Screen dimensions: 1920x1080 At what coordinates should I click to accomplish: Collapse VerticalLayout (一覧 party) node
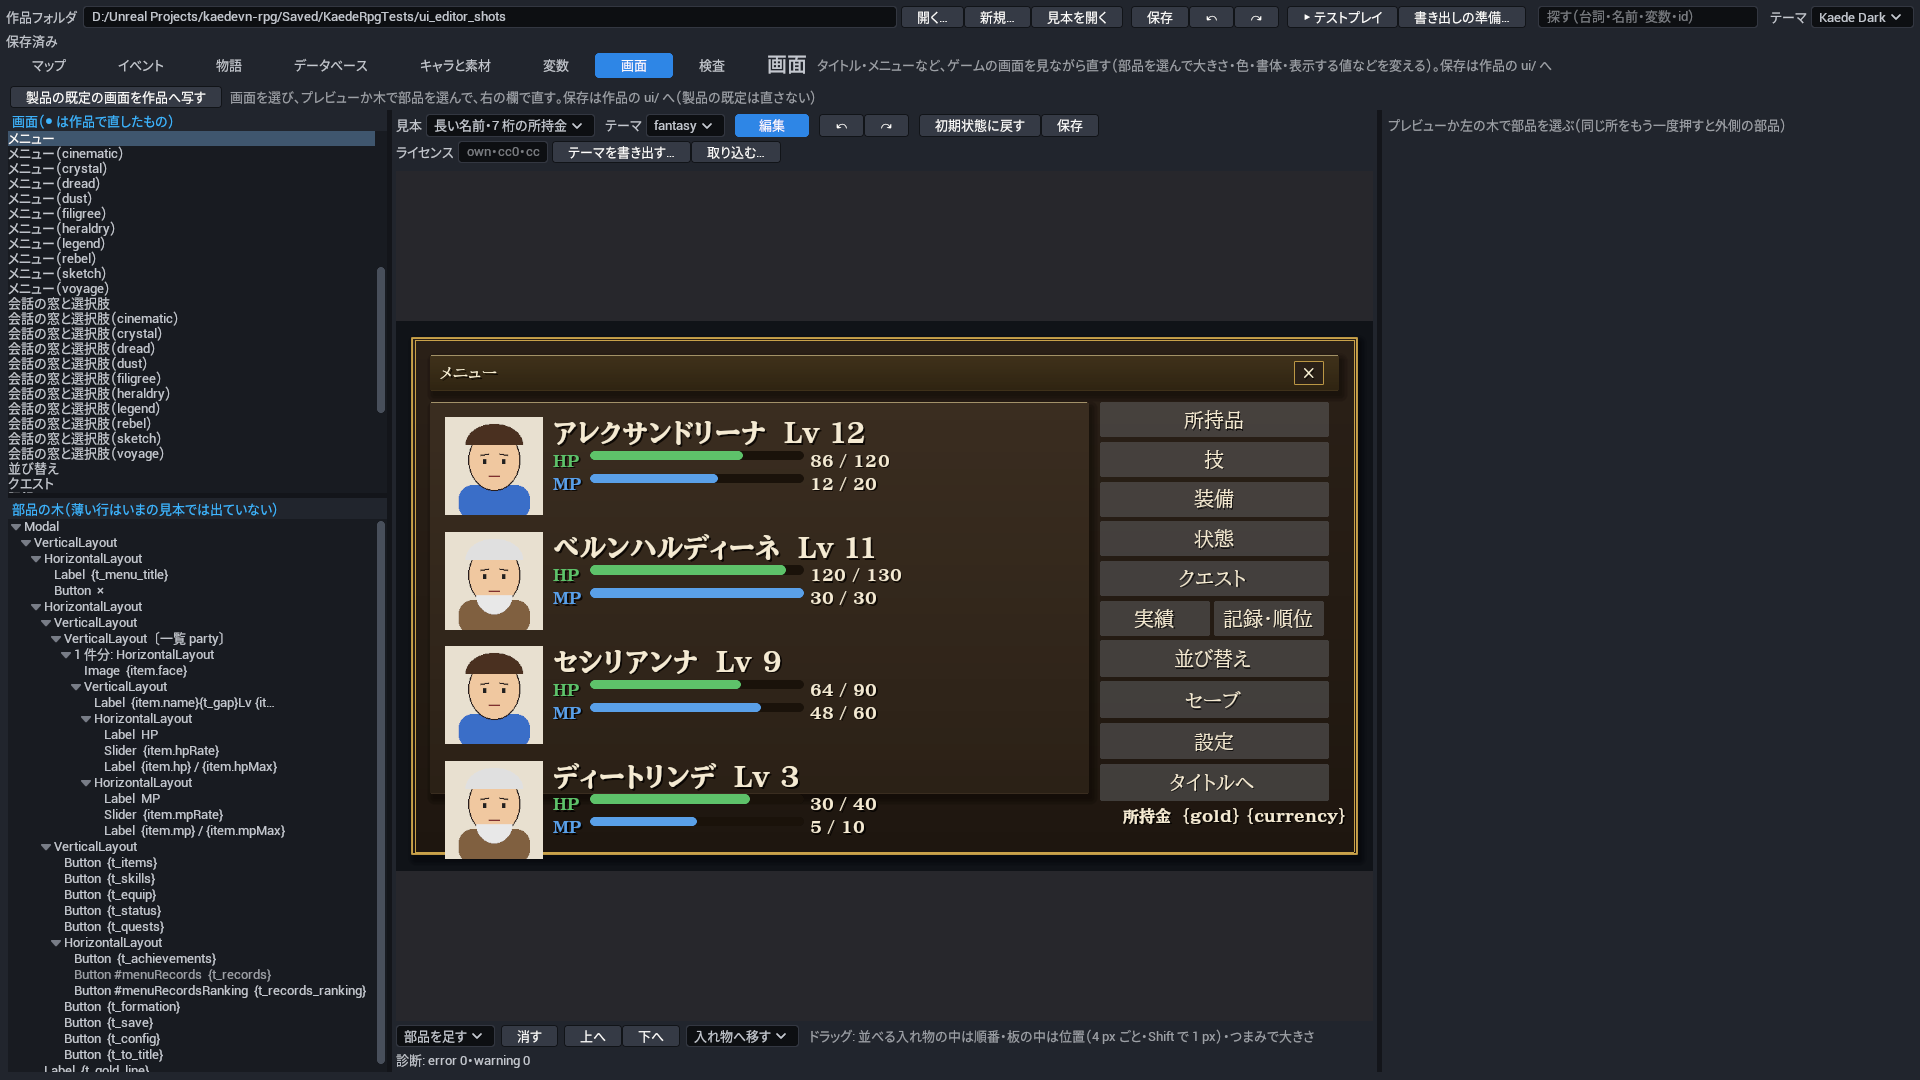pos(56,639)
